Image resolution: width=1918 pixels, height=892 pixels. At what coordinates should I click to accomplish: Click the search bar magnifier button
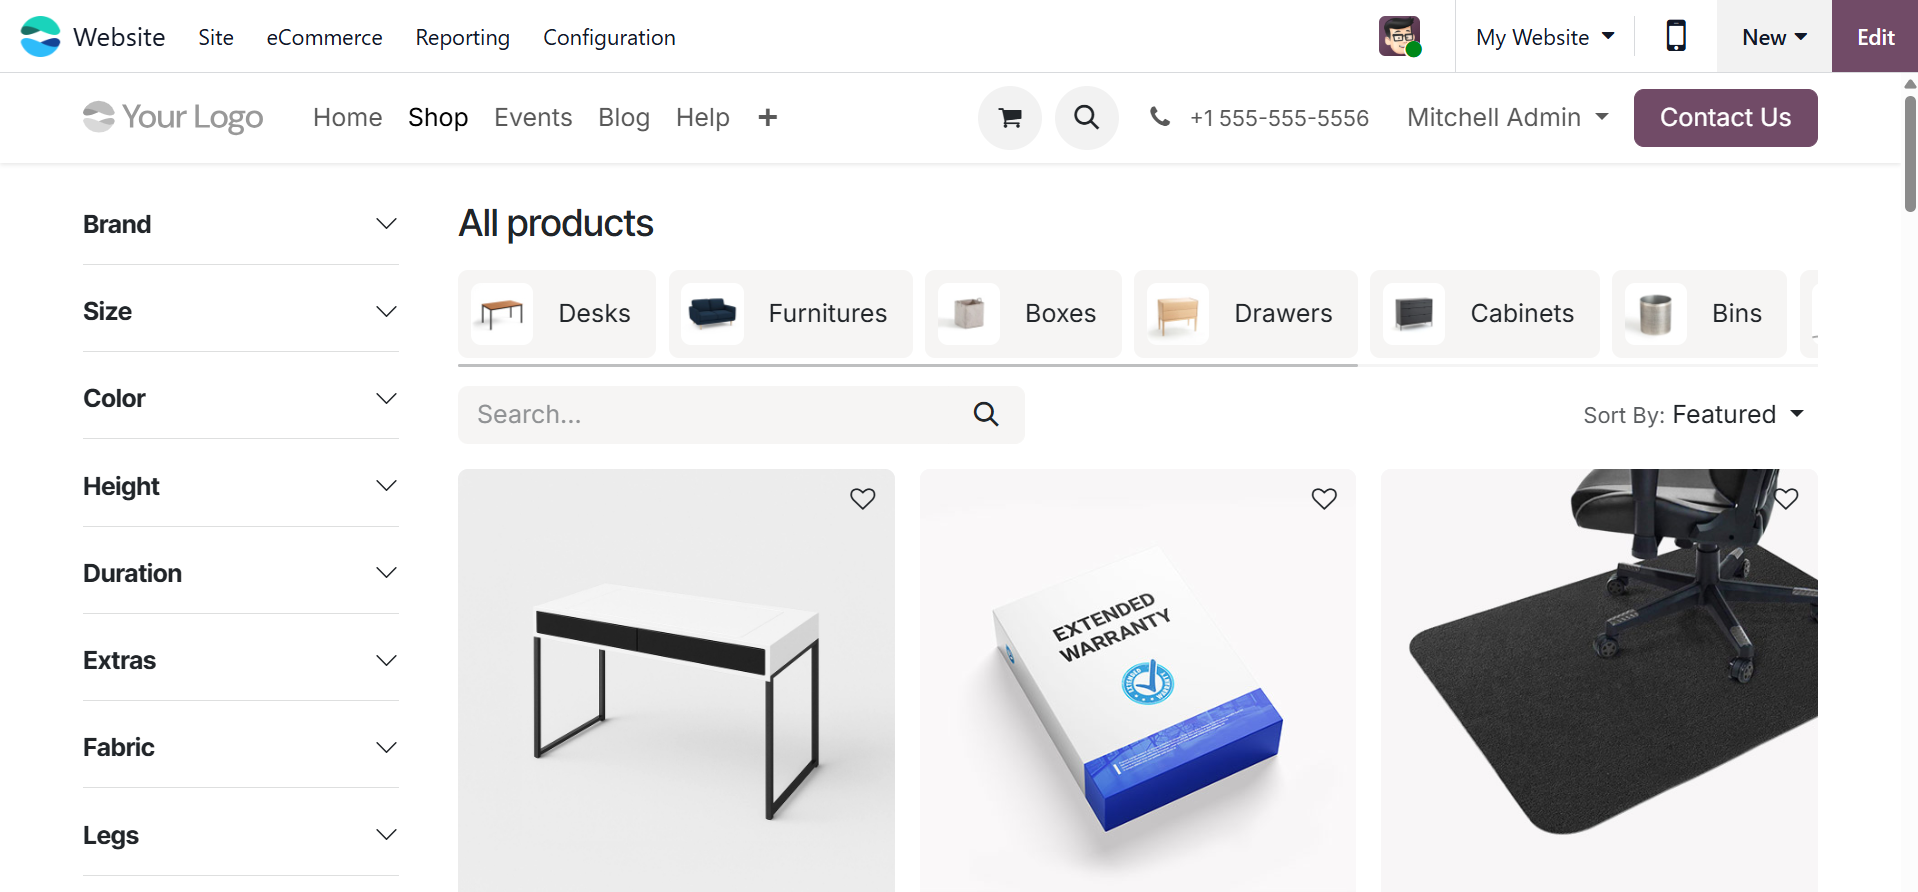pyautogui.click(x=986, y=415)
